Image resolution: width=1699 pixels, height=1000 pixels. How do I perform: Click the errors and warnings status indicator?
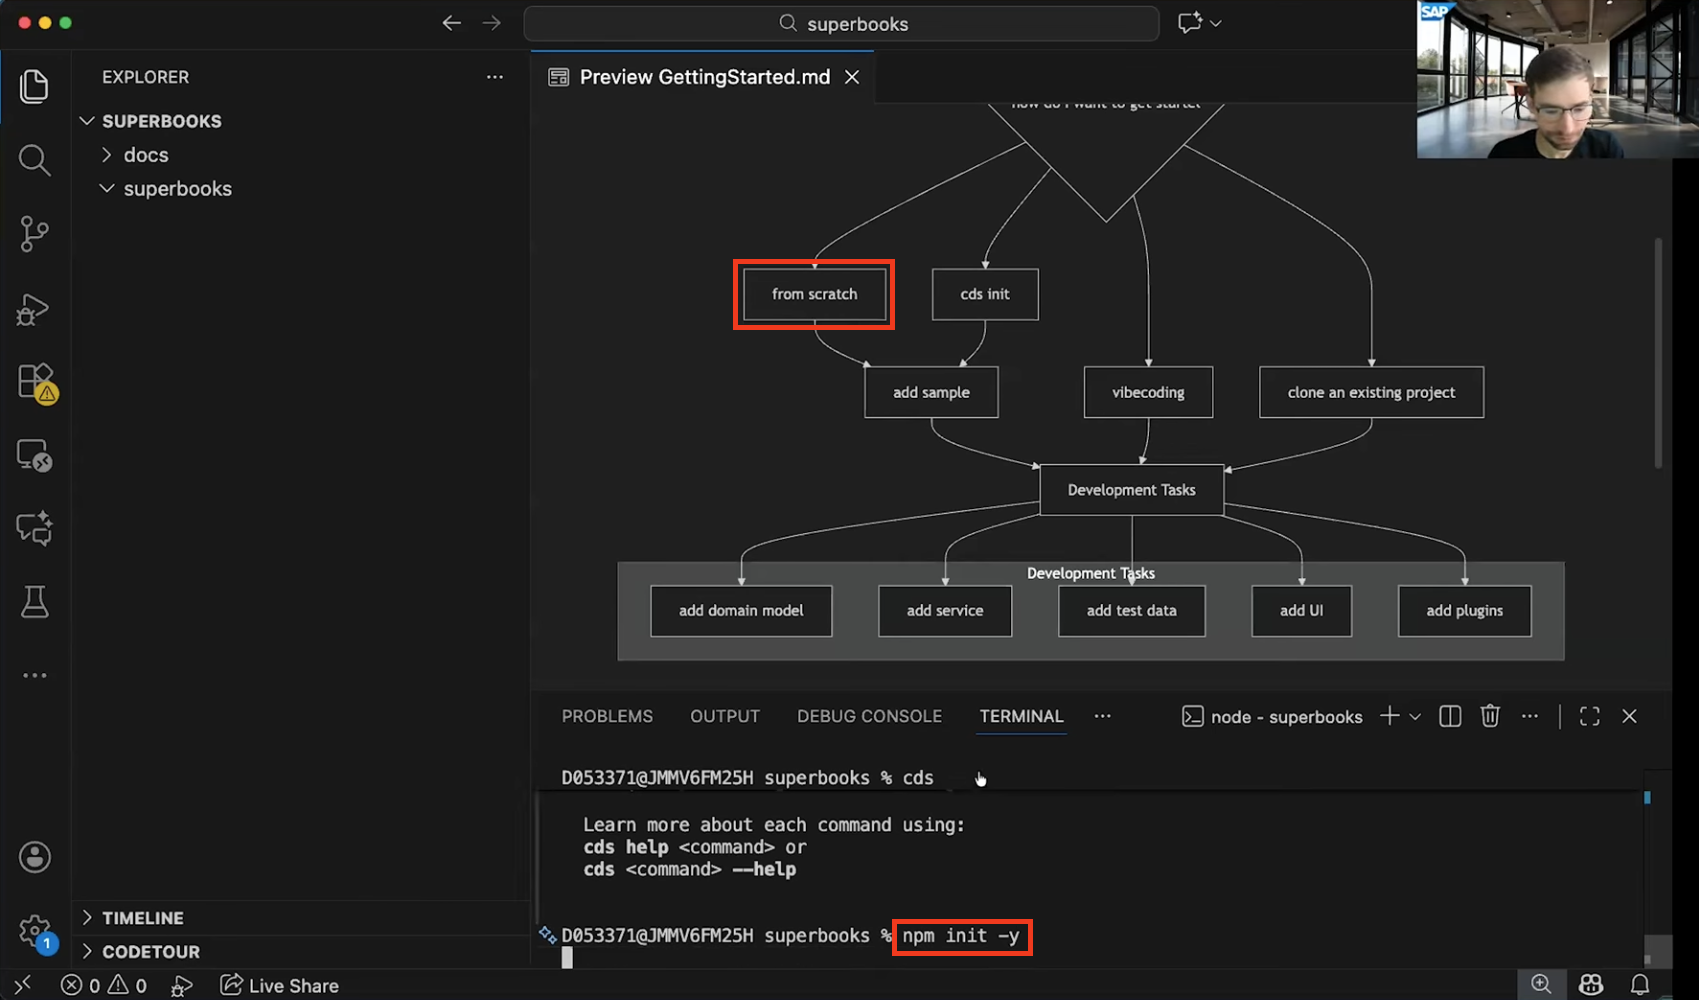pos(103,985)
